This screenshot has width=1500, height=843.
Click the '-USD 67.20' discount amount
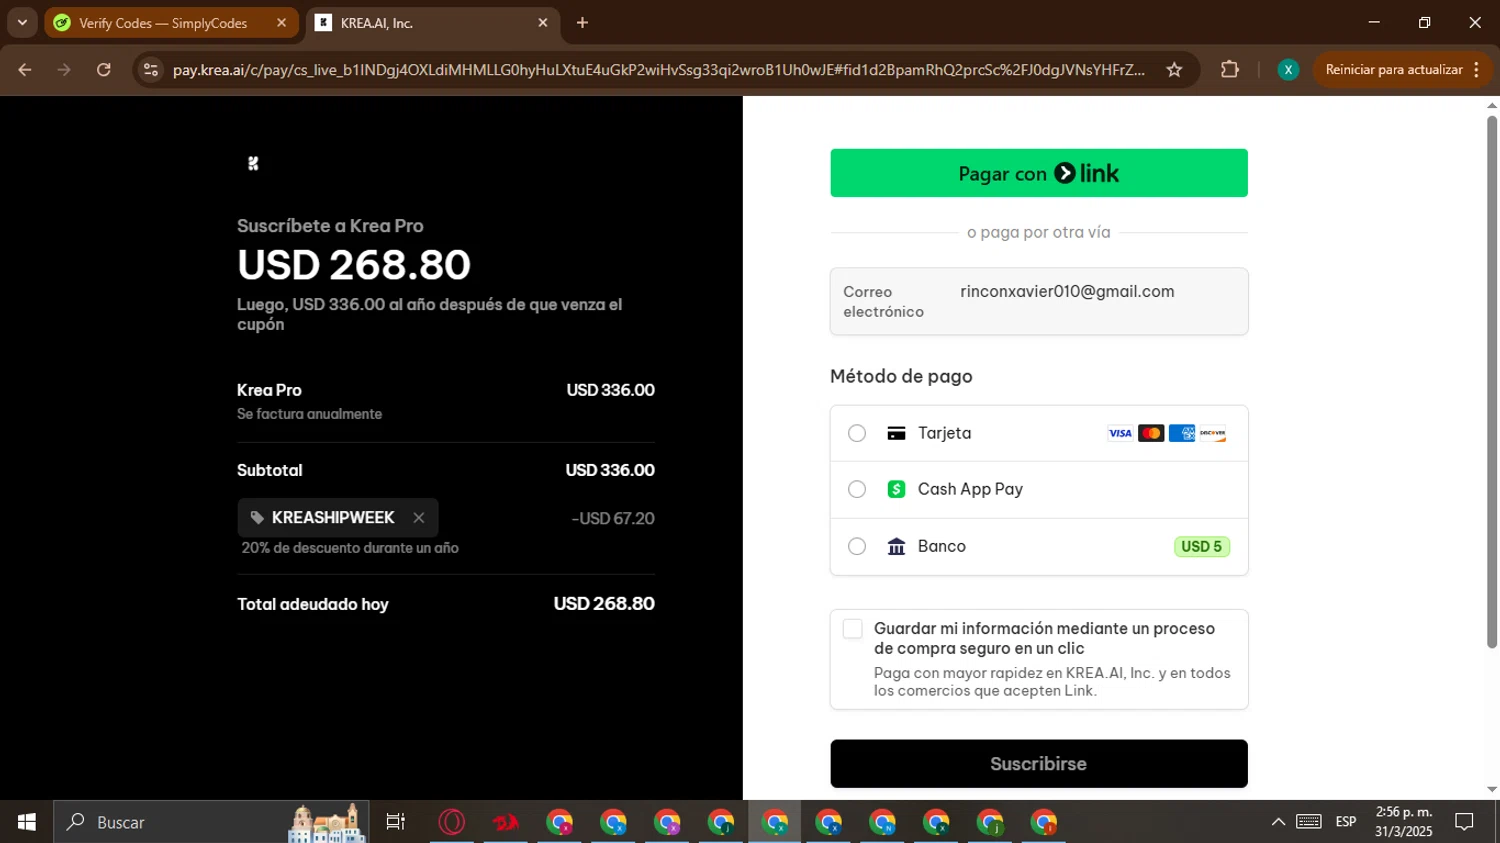[613, 518]
